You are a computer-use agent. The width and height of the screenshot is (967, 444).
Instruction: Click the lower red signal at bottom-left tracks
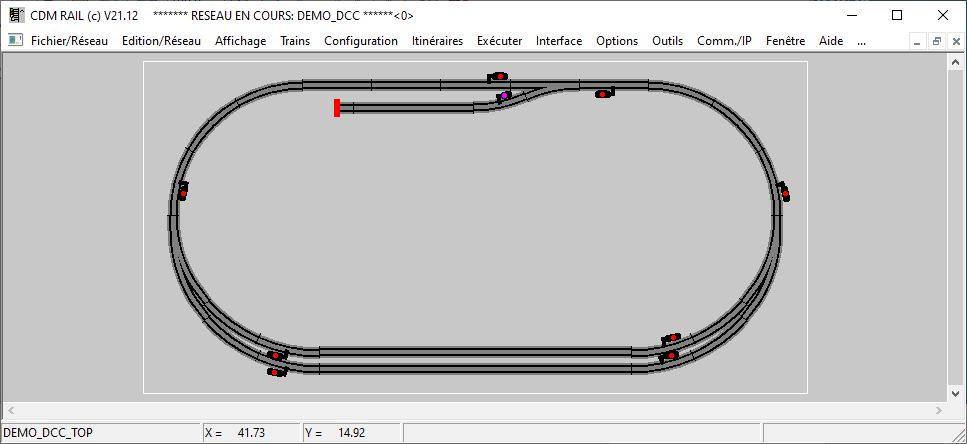point(277,372)
